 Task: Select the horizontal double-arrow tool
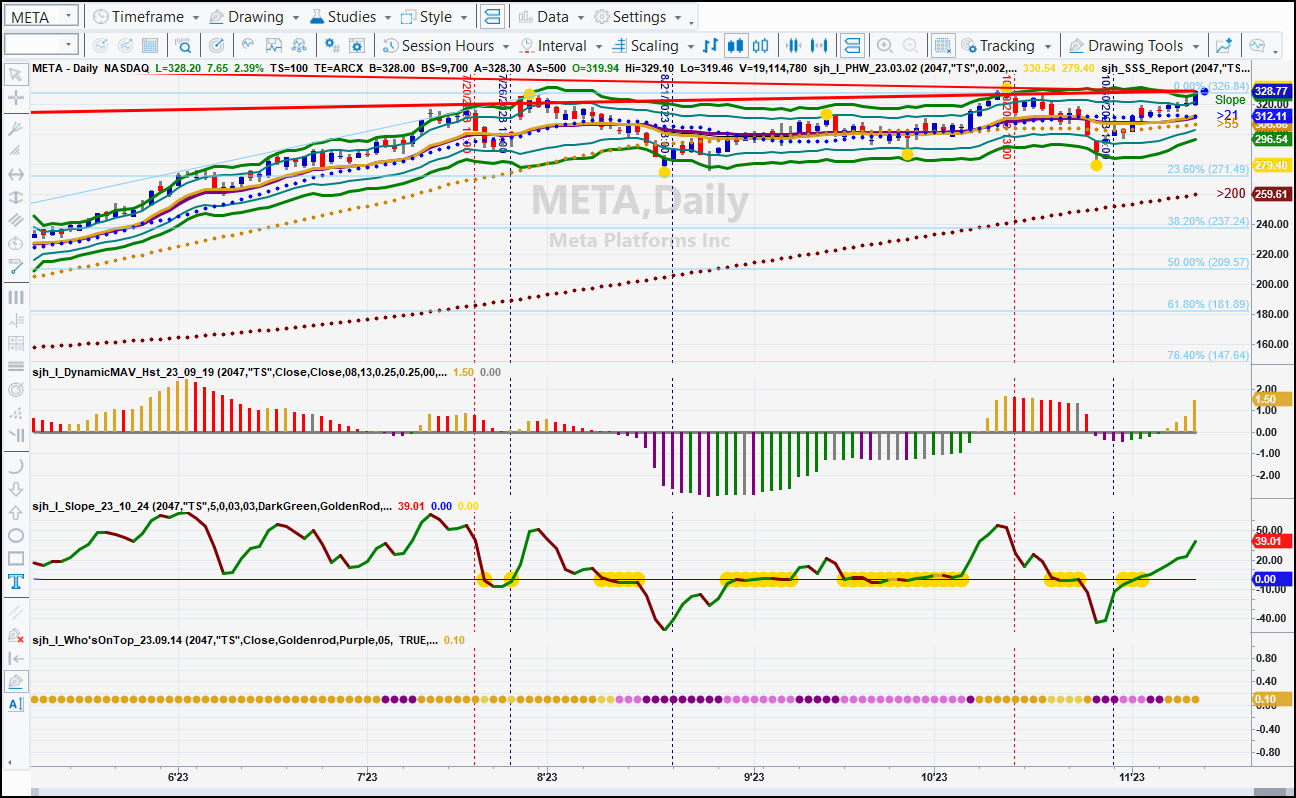pos(15,174)
